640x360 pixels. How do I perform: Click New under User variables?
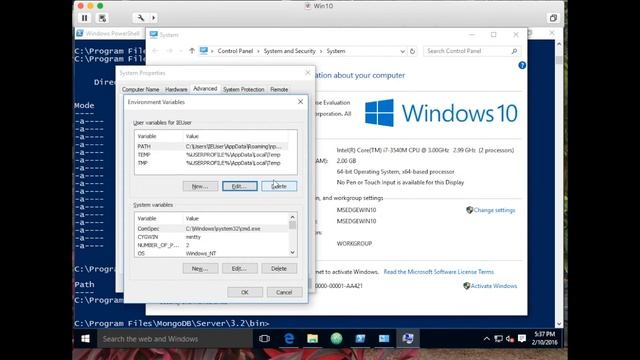pyautogui.click(x=200, y=186)
